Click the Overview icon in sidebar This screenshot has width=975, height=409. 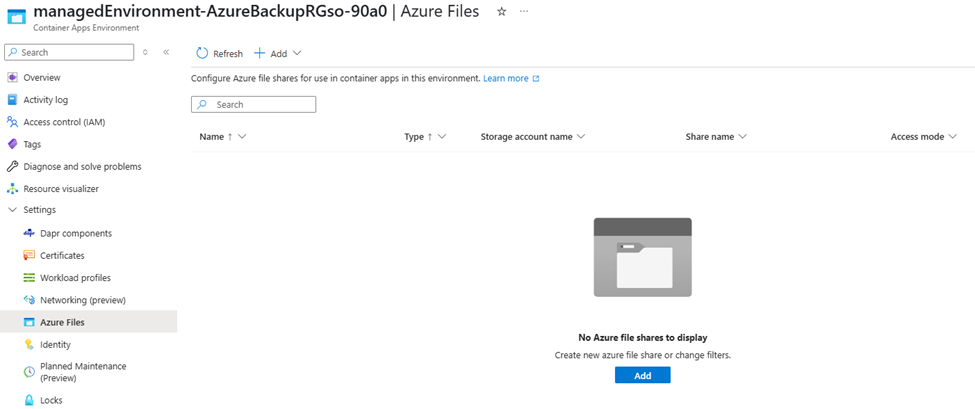(12, 78)
